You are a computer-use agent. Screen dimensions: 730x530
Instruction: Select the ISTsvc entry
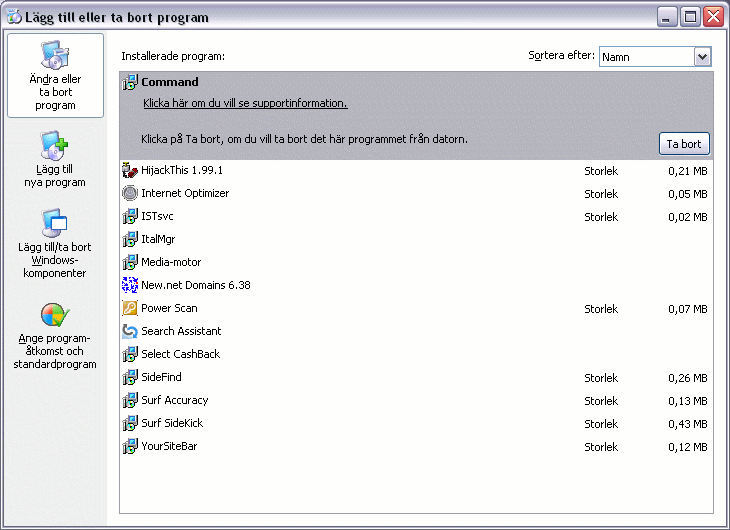pos(416,216)
